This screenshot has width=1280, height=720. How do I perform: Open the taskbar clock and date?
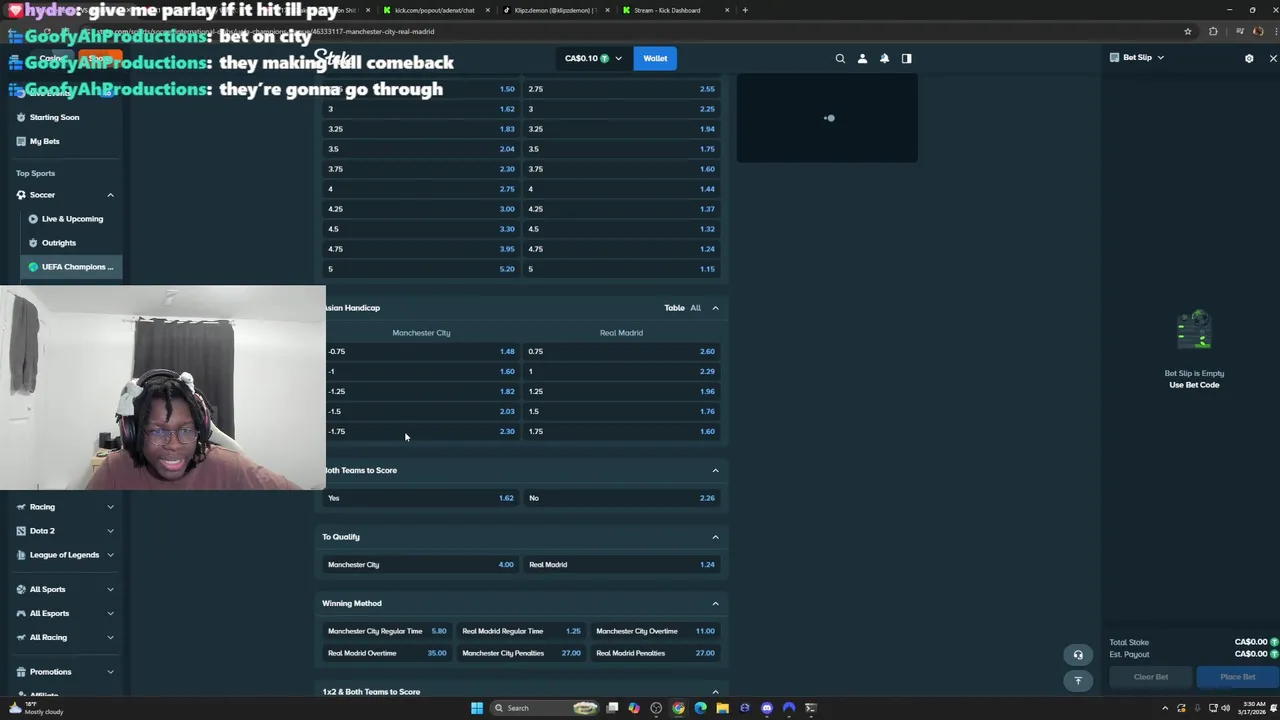pos(1251,708)
